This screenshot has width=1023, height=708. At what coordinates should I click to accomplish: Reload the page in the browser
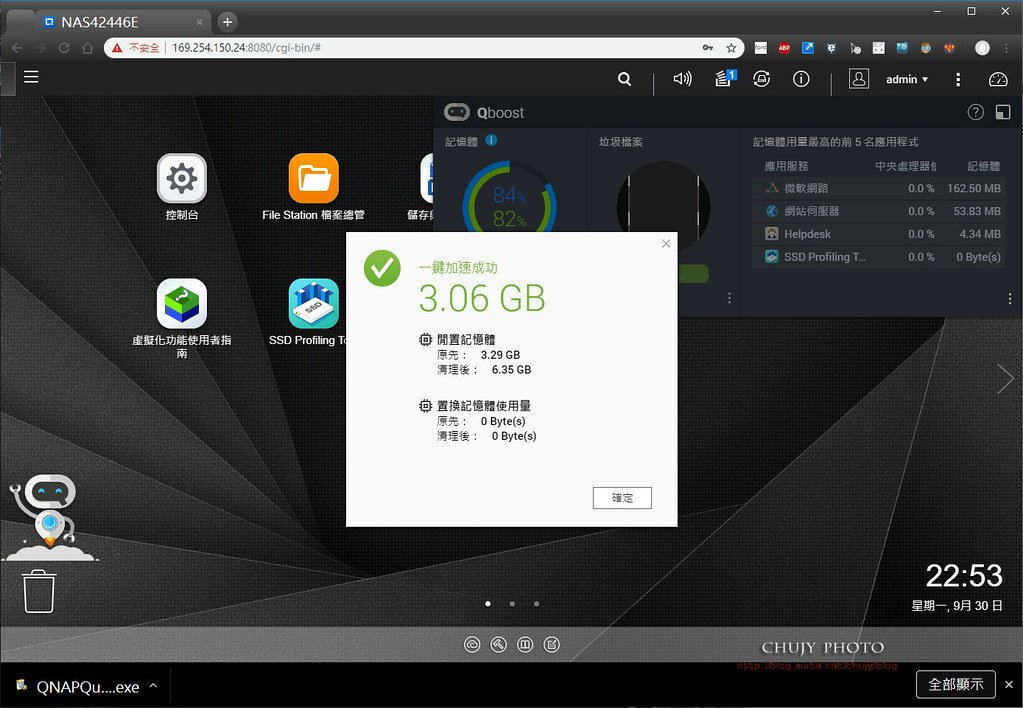(64, 48)
